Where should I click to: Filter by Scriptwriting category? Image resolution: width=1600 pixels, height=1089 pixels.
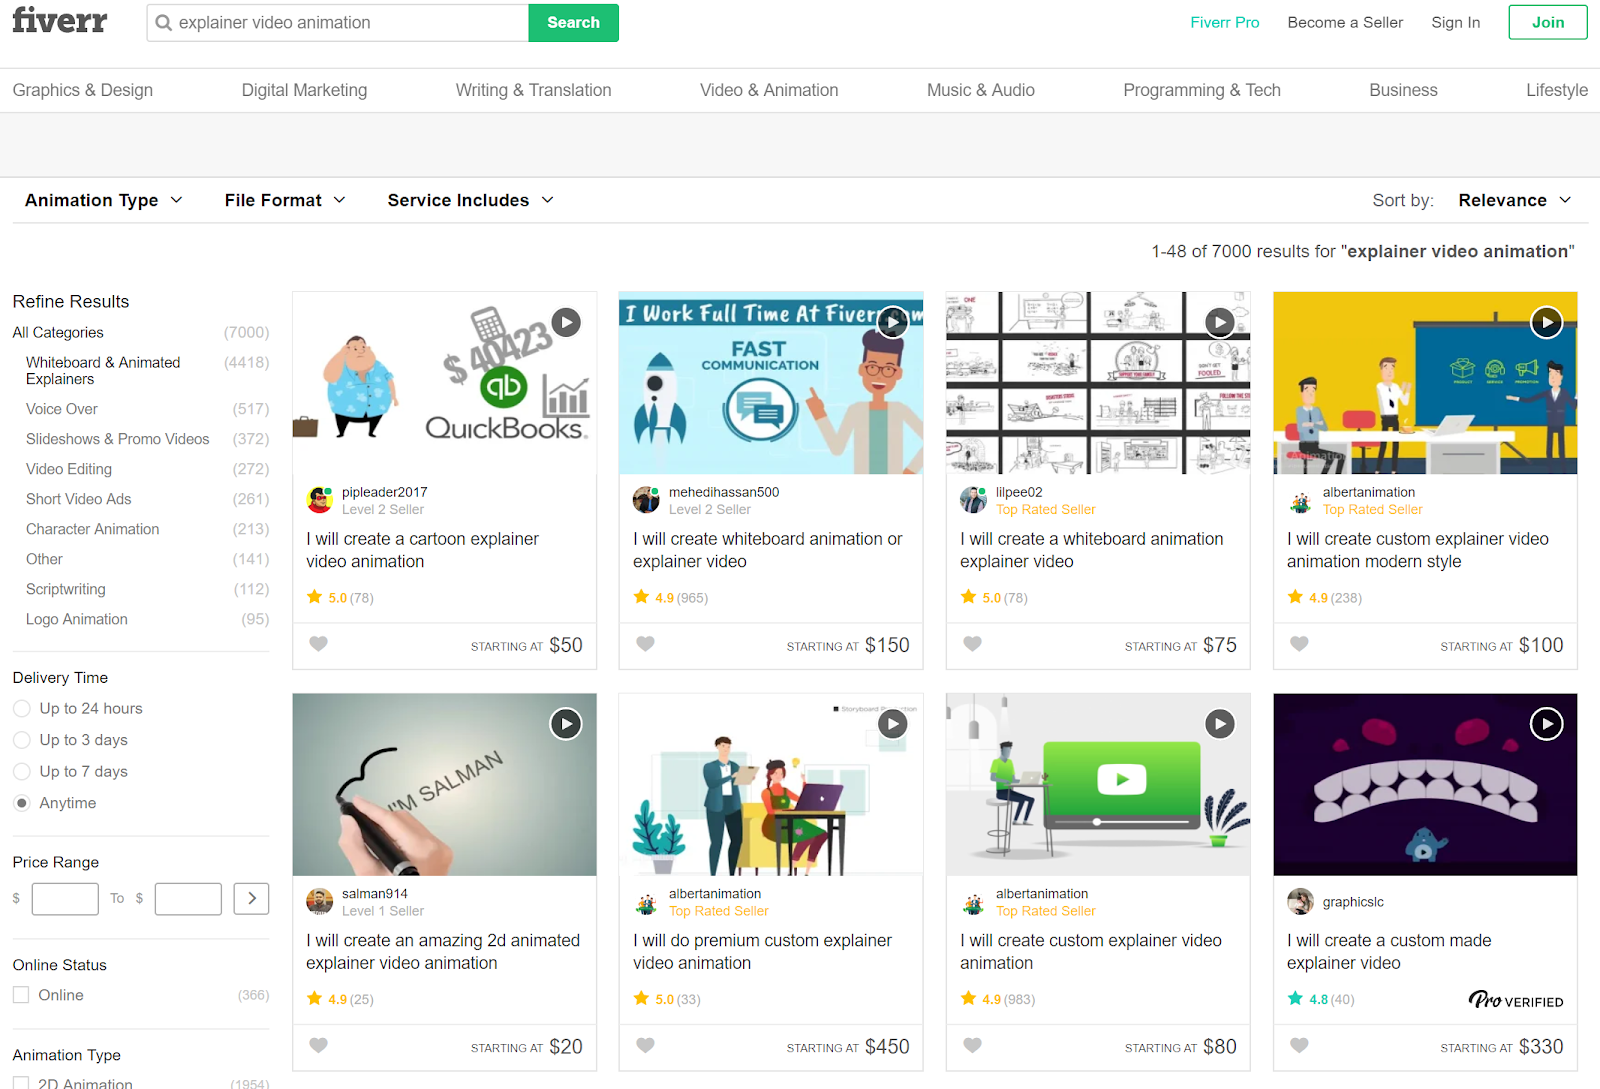pyautogui.click(x=66, y=589)
